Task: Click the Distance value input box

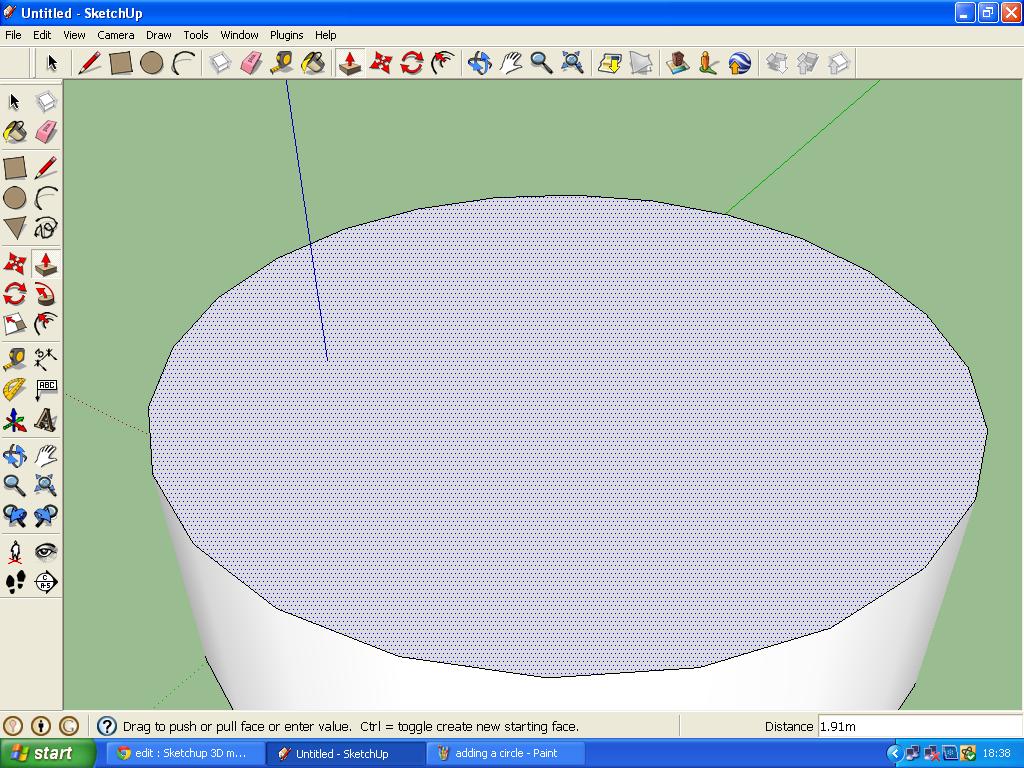Action: click(920, 726)
